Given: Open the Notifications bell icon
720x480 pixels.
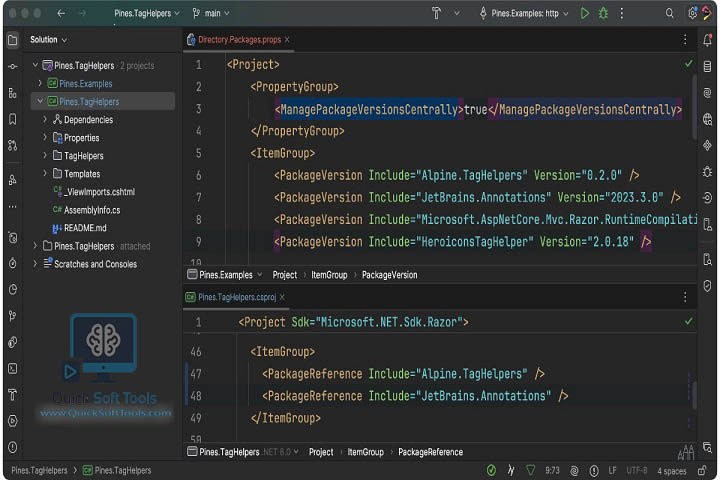Looking at the screenshot, I should pyautogui.click(x=707, y=40).
